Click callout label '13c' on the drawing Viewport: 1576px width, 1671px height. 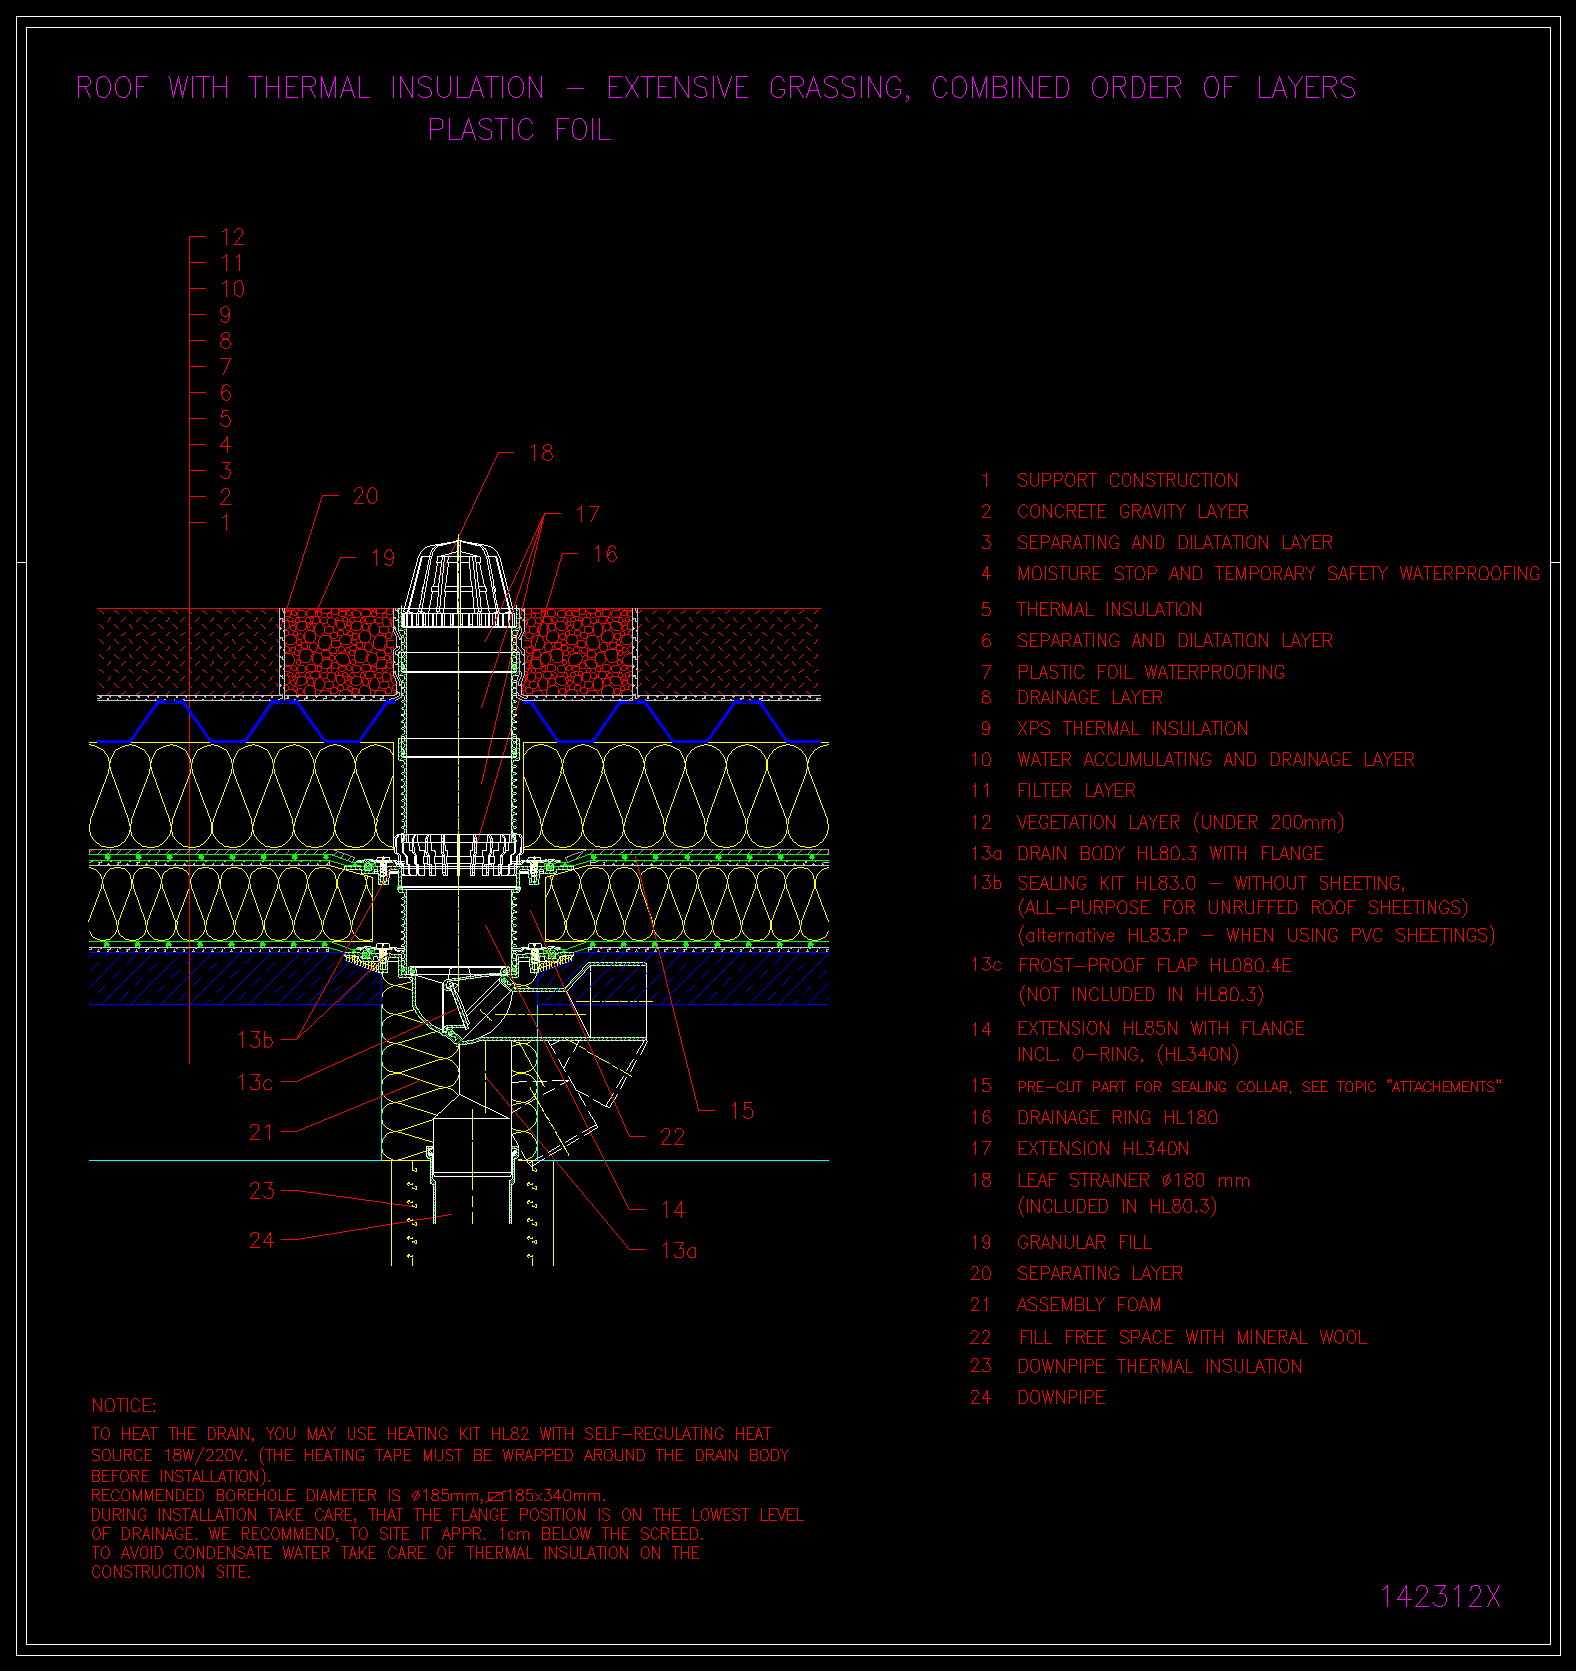pos(255,1083)
